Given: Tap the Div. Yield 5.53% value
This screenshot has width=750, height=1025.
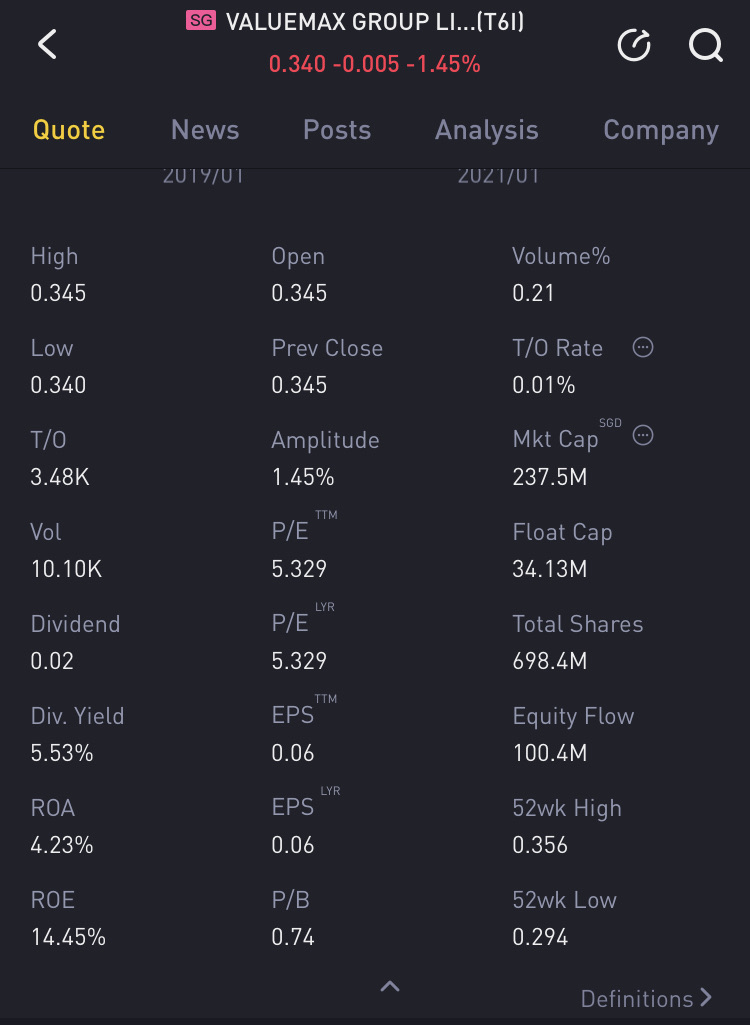Looking at the screenshot, I should [62, 753].
